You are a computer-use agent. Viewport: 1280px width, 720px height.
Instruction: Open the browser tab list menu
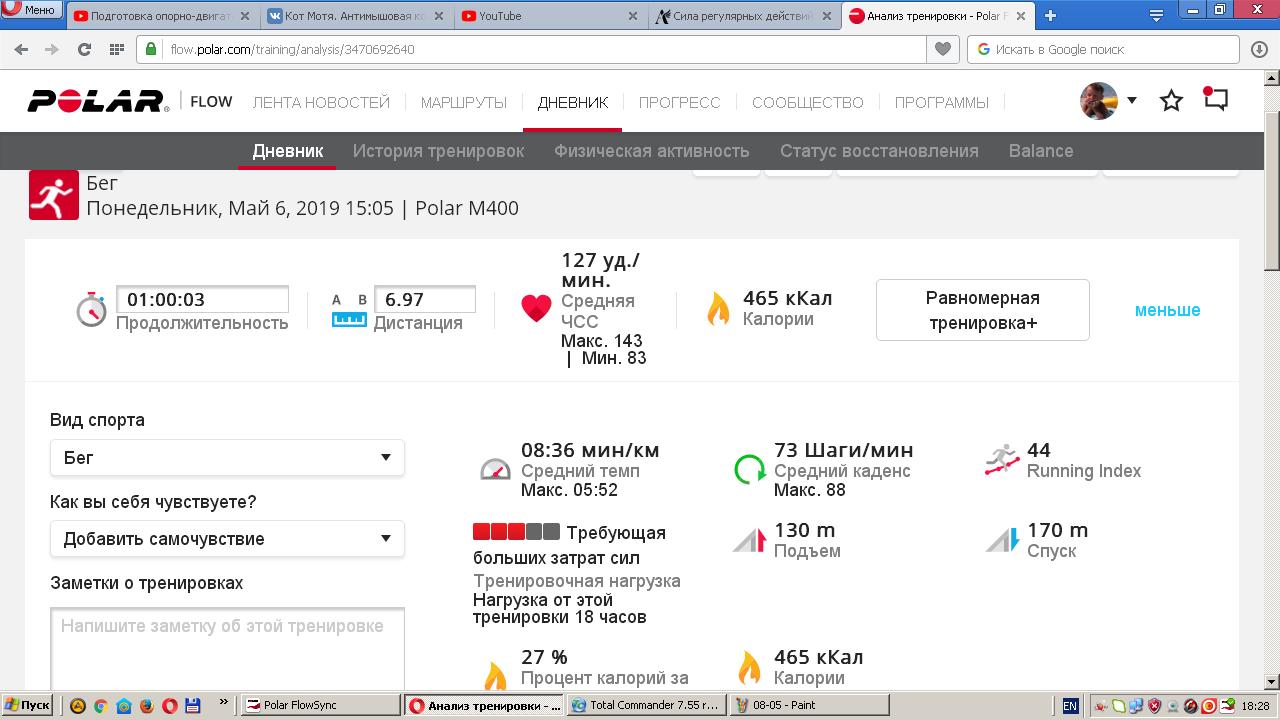1156,16
